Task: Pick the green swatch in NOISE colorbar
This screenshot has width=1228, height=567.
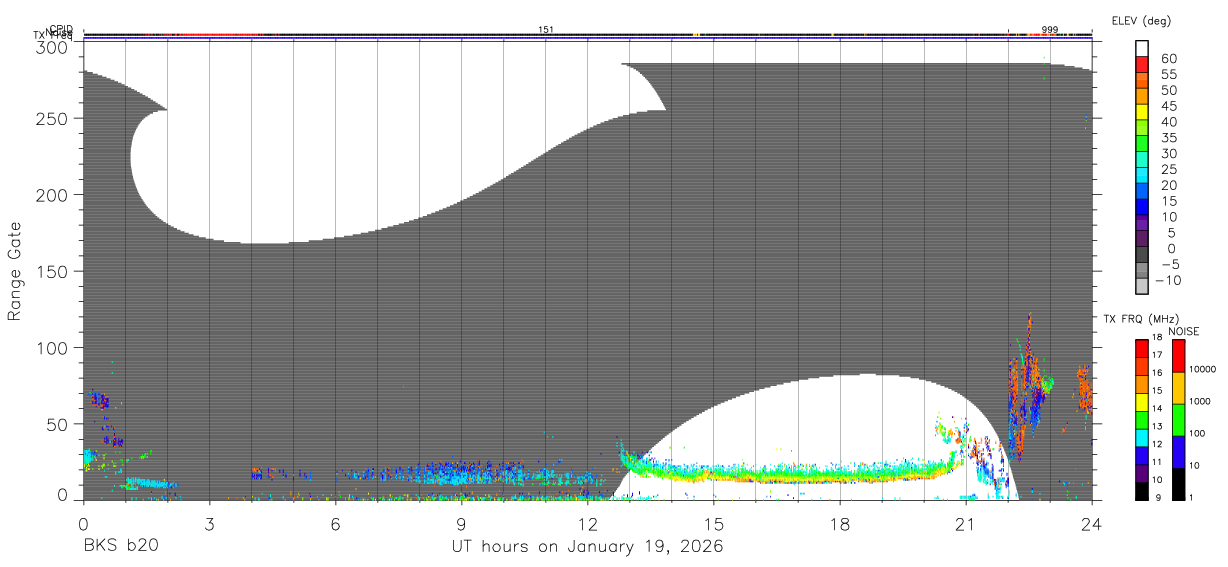Action: coord(1178,420)
